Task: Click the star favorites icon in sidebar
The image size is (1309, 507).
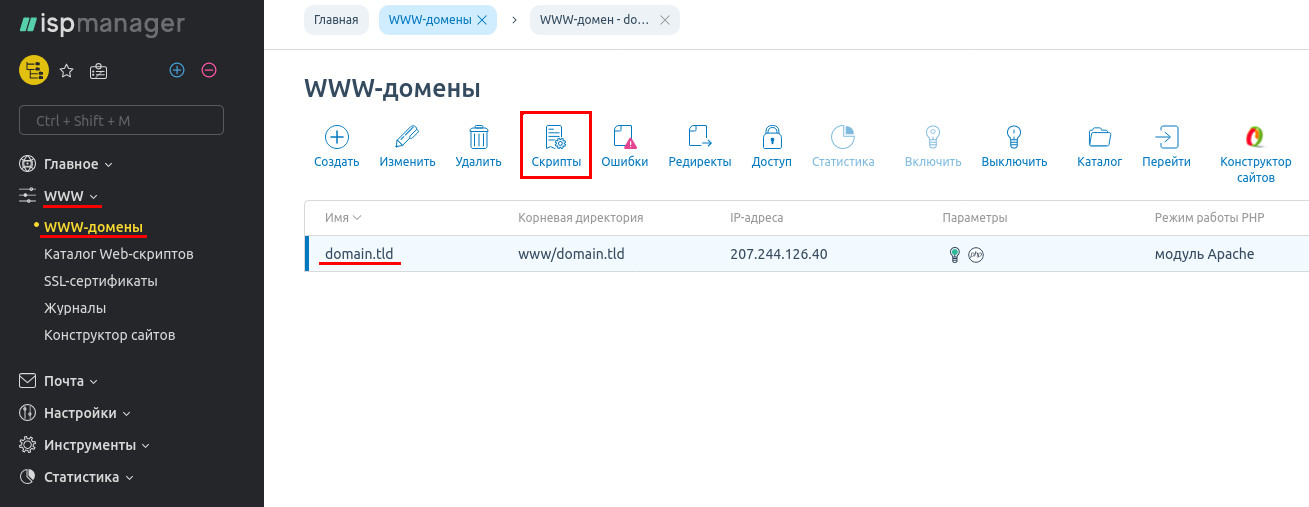Action: 67,70
